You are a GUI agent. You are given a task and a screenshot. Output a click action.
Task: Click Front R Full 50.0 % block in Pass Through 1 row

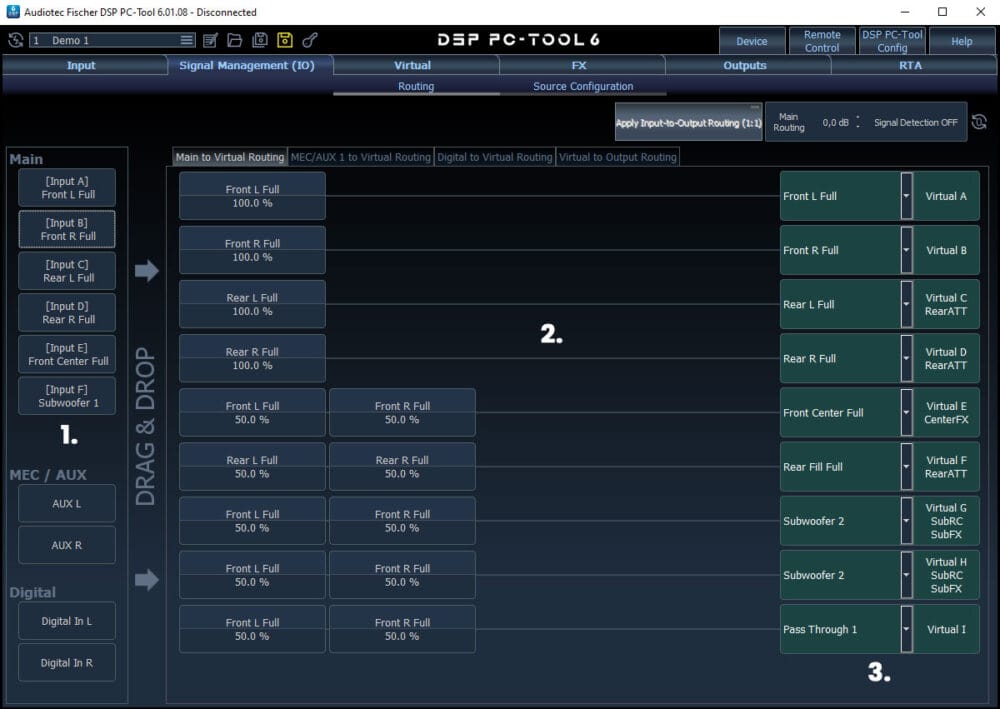coord(402,629)
